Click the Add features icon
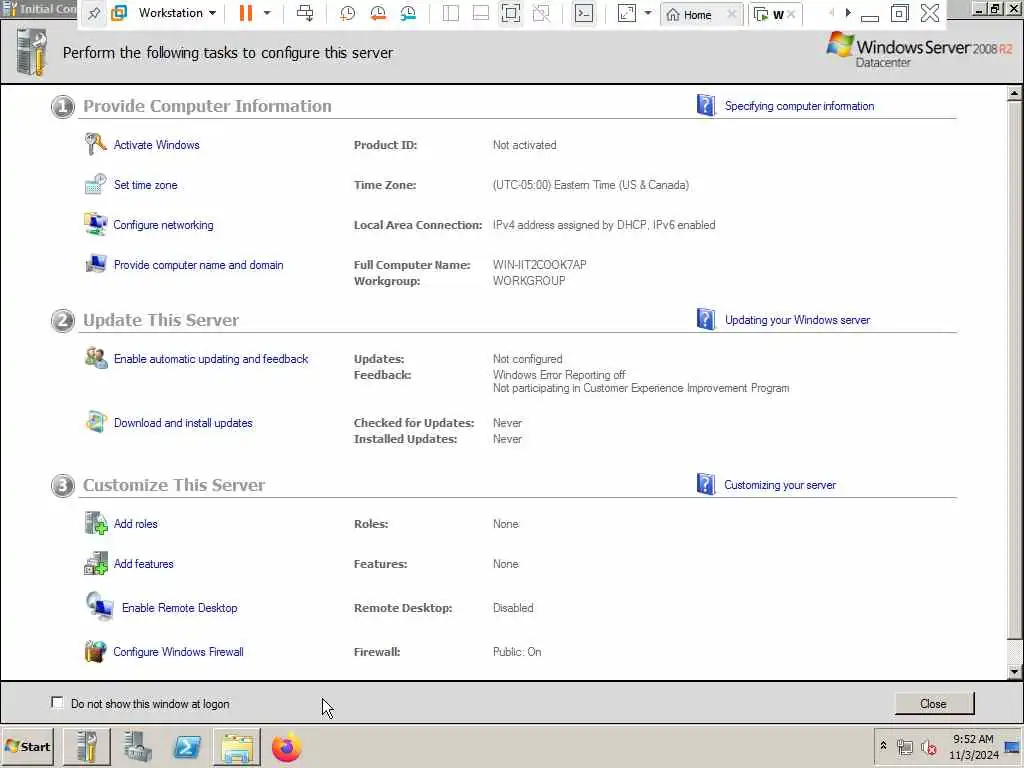This screenshot has width=1024, height=768. 95,563
